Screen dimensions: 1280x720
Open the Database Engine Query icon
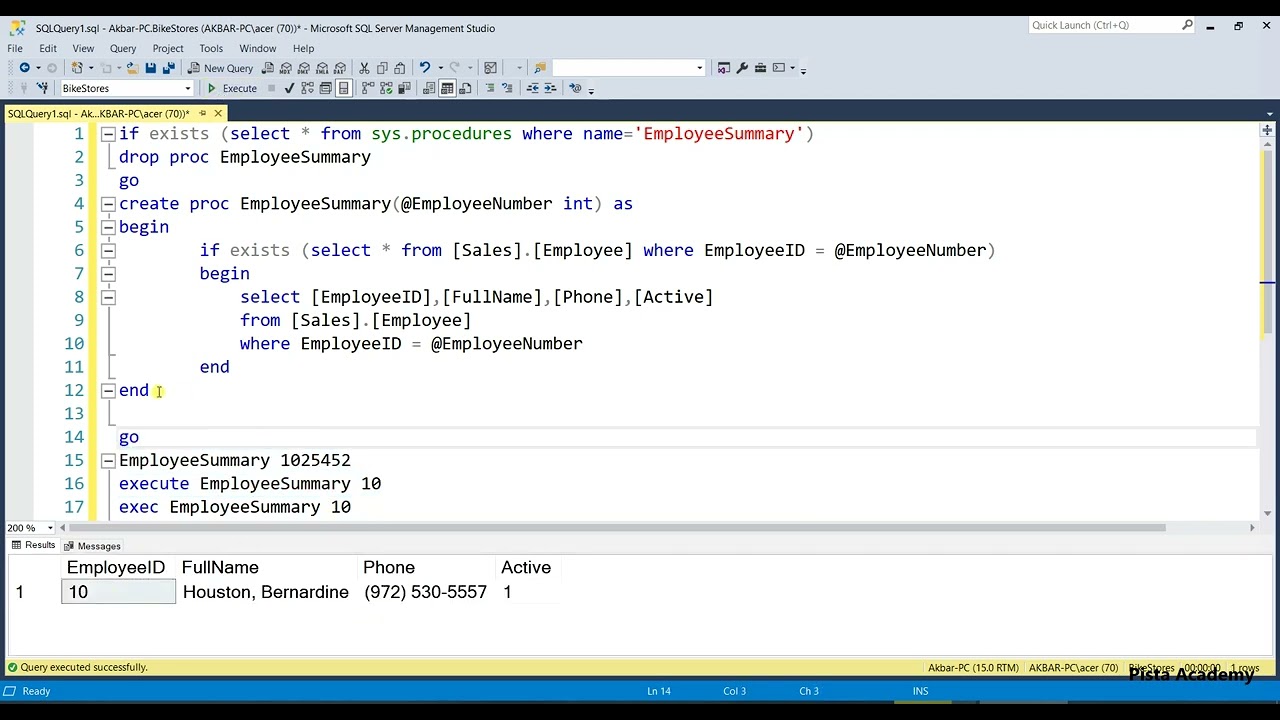coord(268,68)
